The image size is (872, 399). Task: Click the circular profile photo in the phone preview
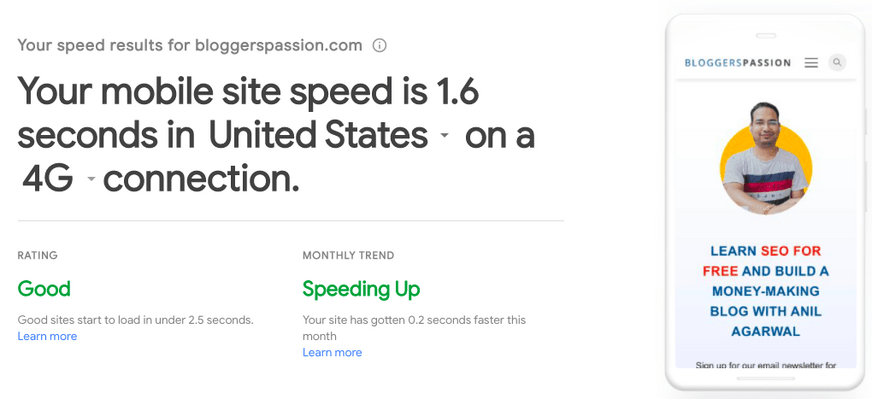click(766, 159)
